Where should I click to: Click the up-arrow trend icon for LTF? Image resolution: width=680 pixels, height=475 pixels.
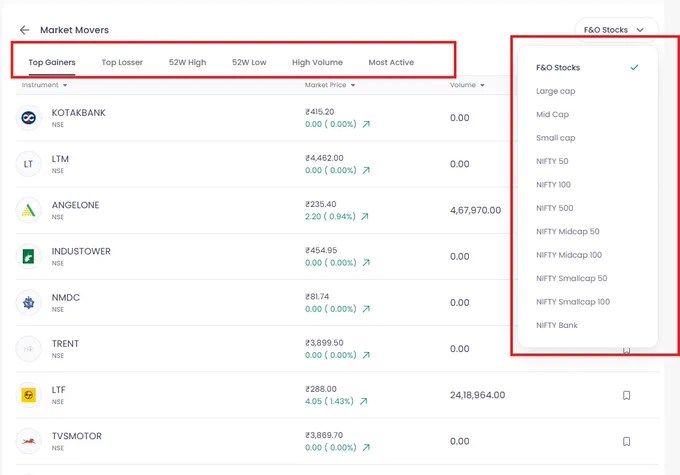click(363, 401)
